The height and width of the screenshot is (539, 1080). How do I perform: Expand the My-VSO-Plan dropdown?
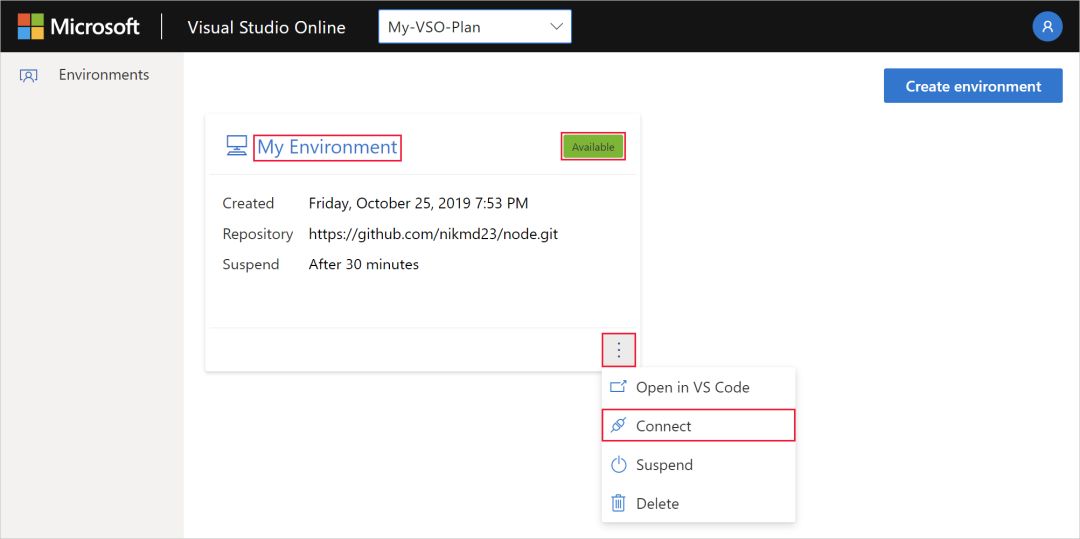coord(475,27)
